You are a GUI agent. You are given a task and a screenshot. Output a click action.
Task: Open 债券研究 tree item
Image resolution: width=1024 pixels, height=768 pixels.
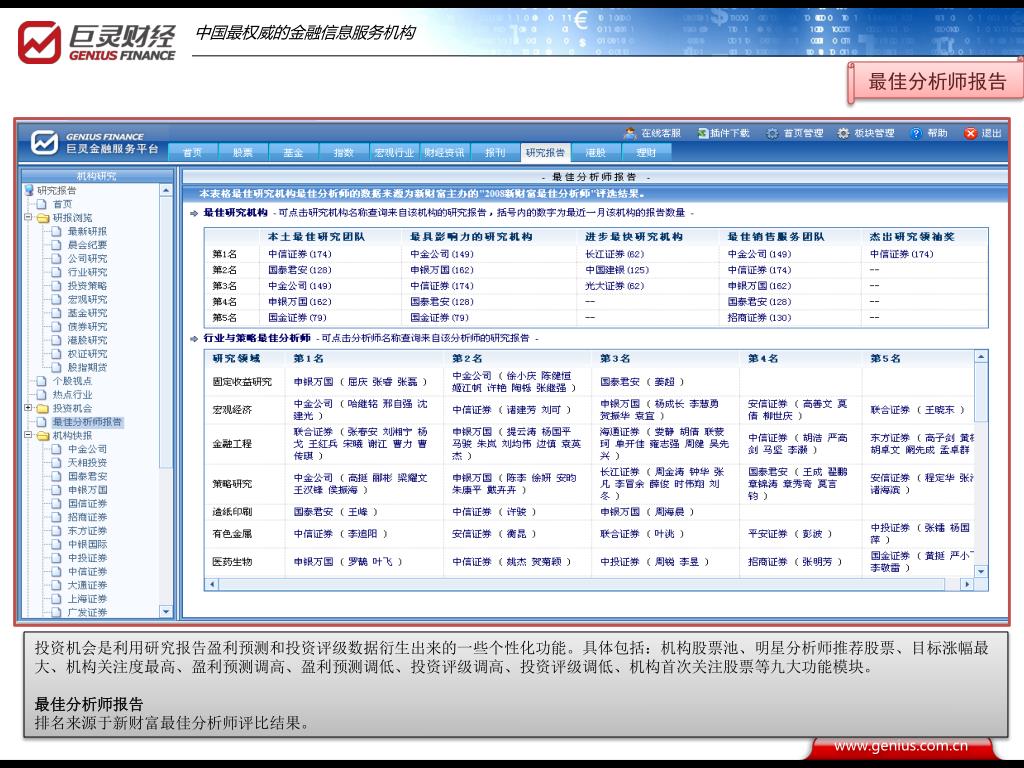(x=88, y=327)
